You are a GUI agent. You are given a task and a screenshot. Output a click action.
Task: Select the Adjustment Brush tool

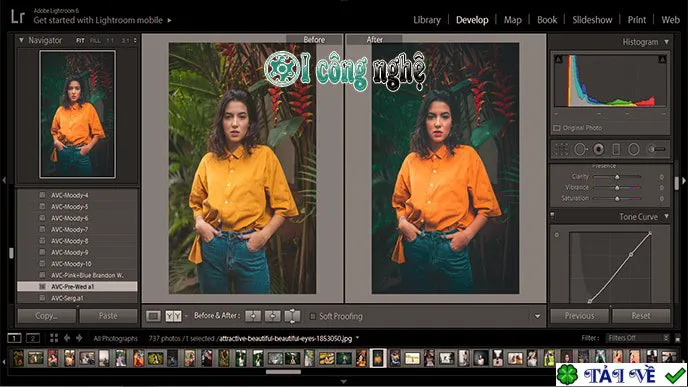pos(656,149)
